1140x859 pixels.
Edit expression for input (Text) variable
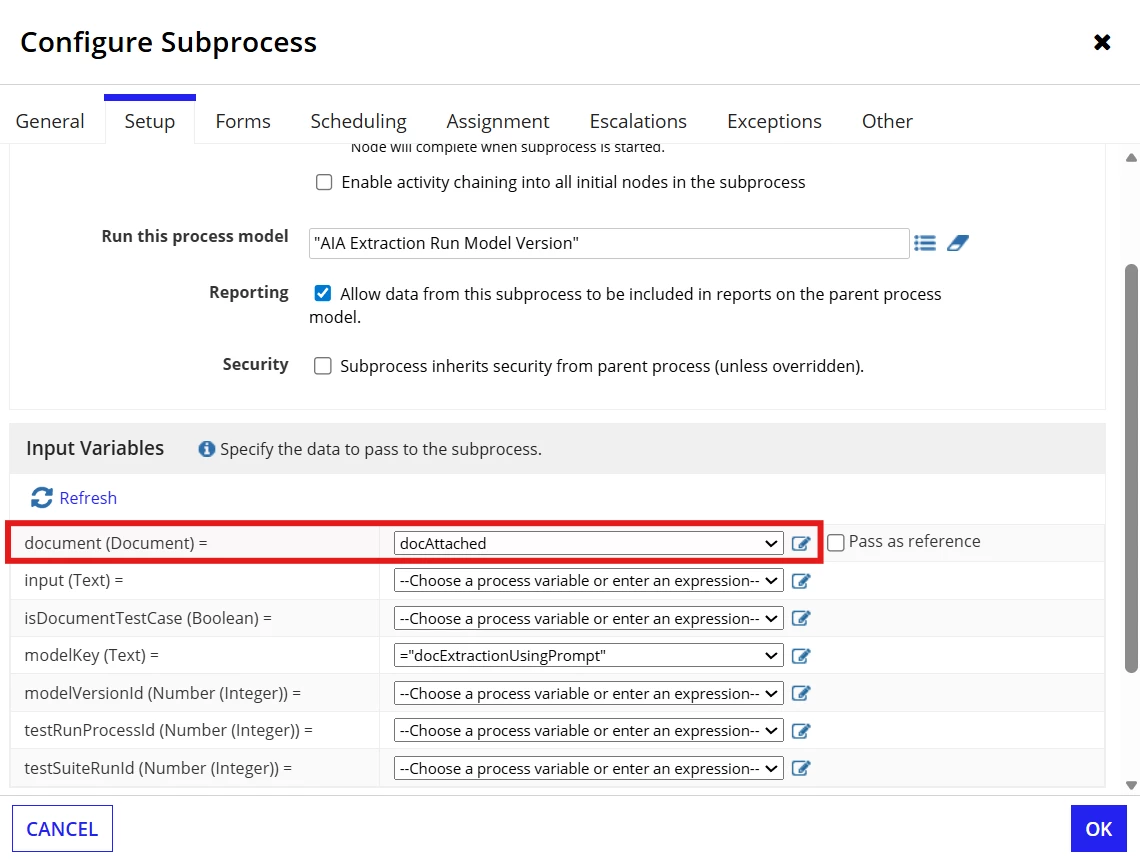coord(800,581)
